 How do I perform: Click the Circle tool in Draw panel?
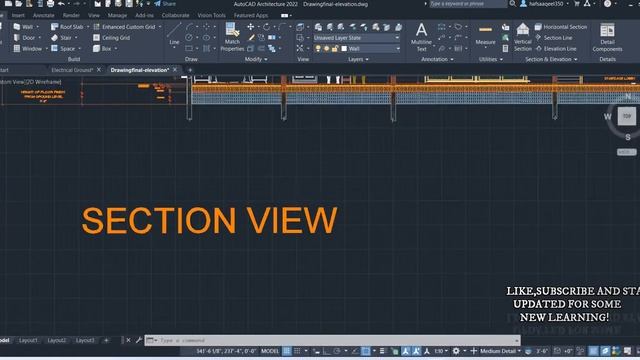point(189,38)
